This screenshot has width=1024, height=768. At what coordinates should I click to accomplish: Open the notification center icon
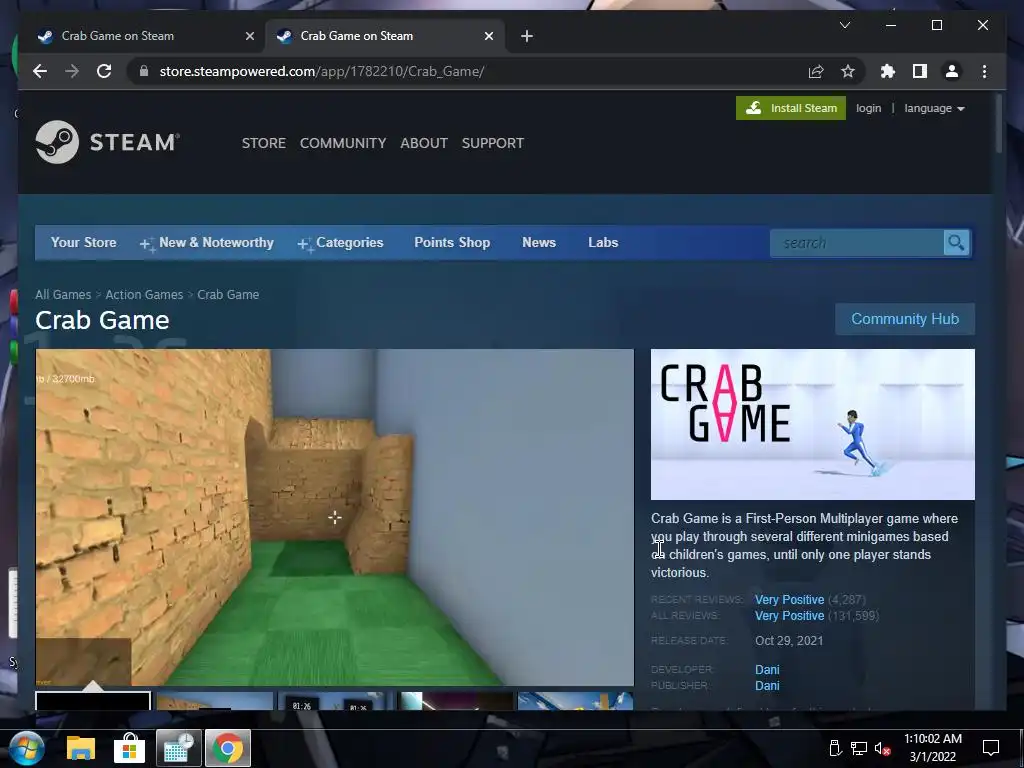pos(991,748)
